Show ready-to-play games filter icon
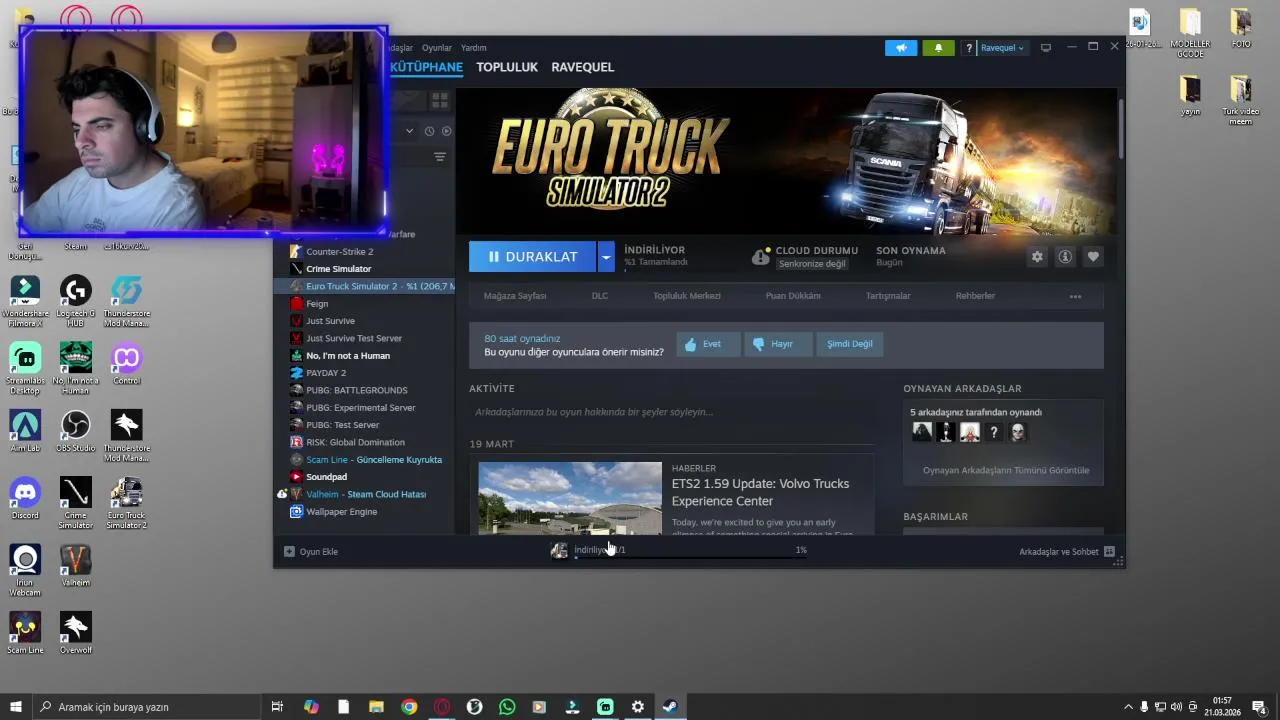1280x720 pixels. tap(446, 131)
